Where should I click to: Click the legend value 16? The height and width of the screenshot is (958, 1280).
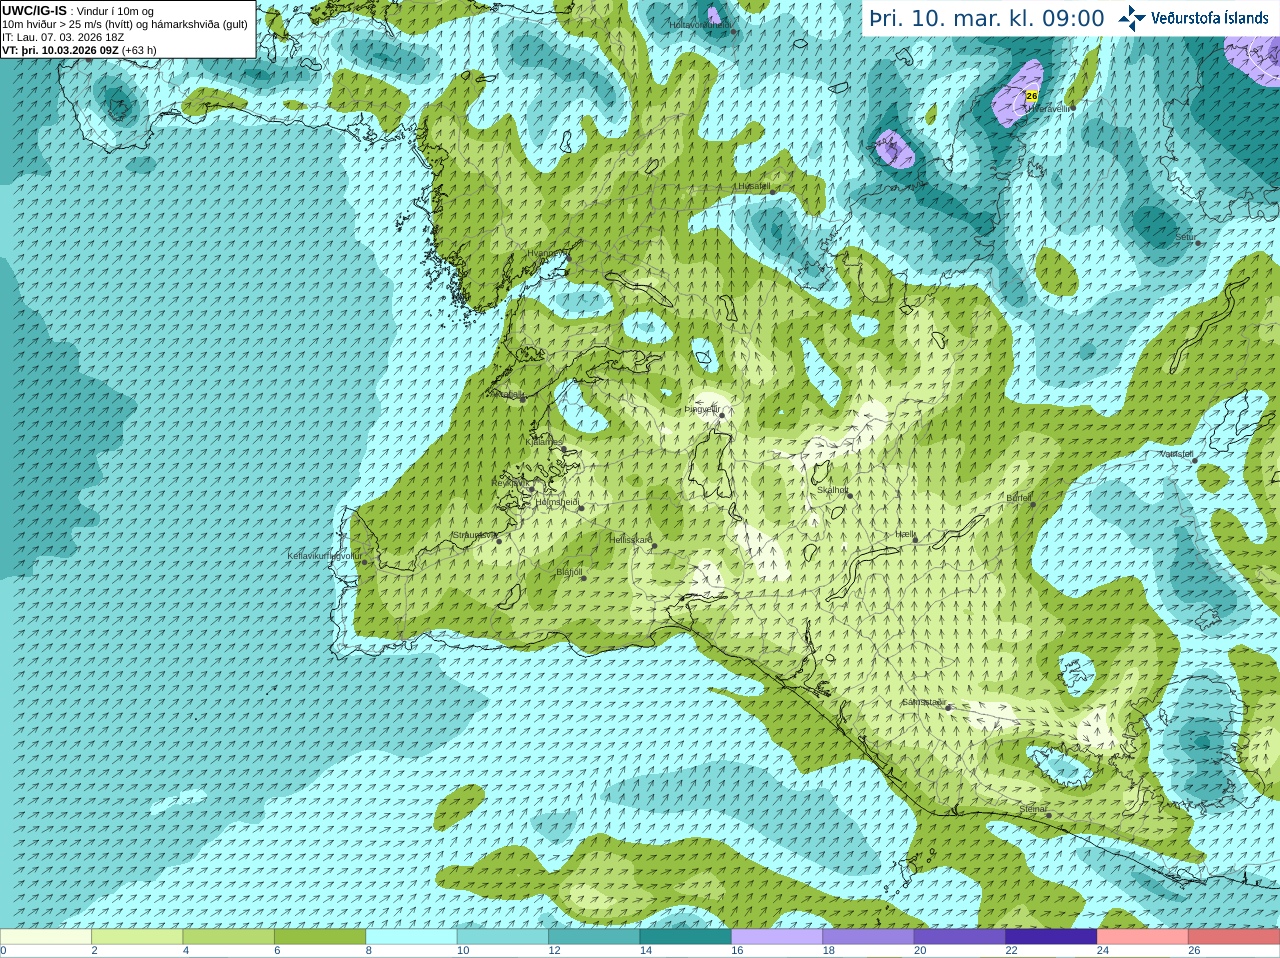pyautogui.click(x=737, y=951)
